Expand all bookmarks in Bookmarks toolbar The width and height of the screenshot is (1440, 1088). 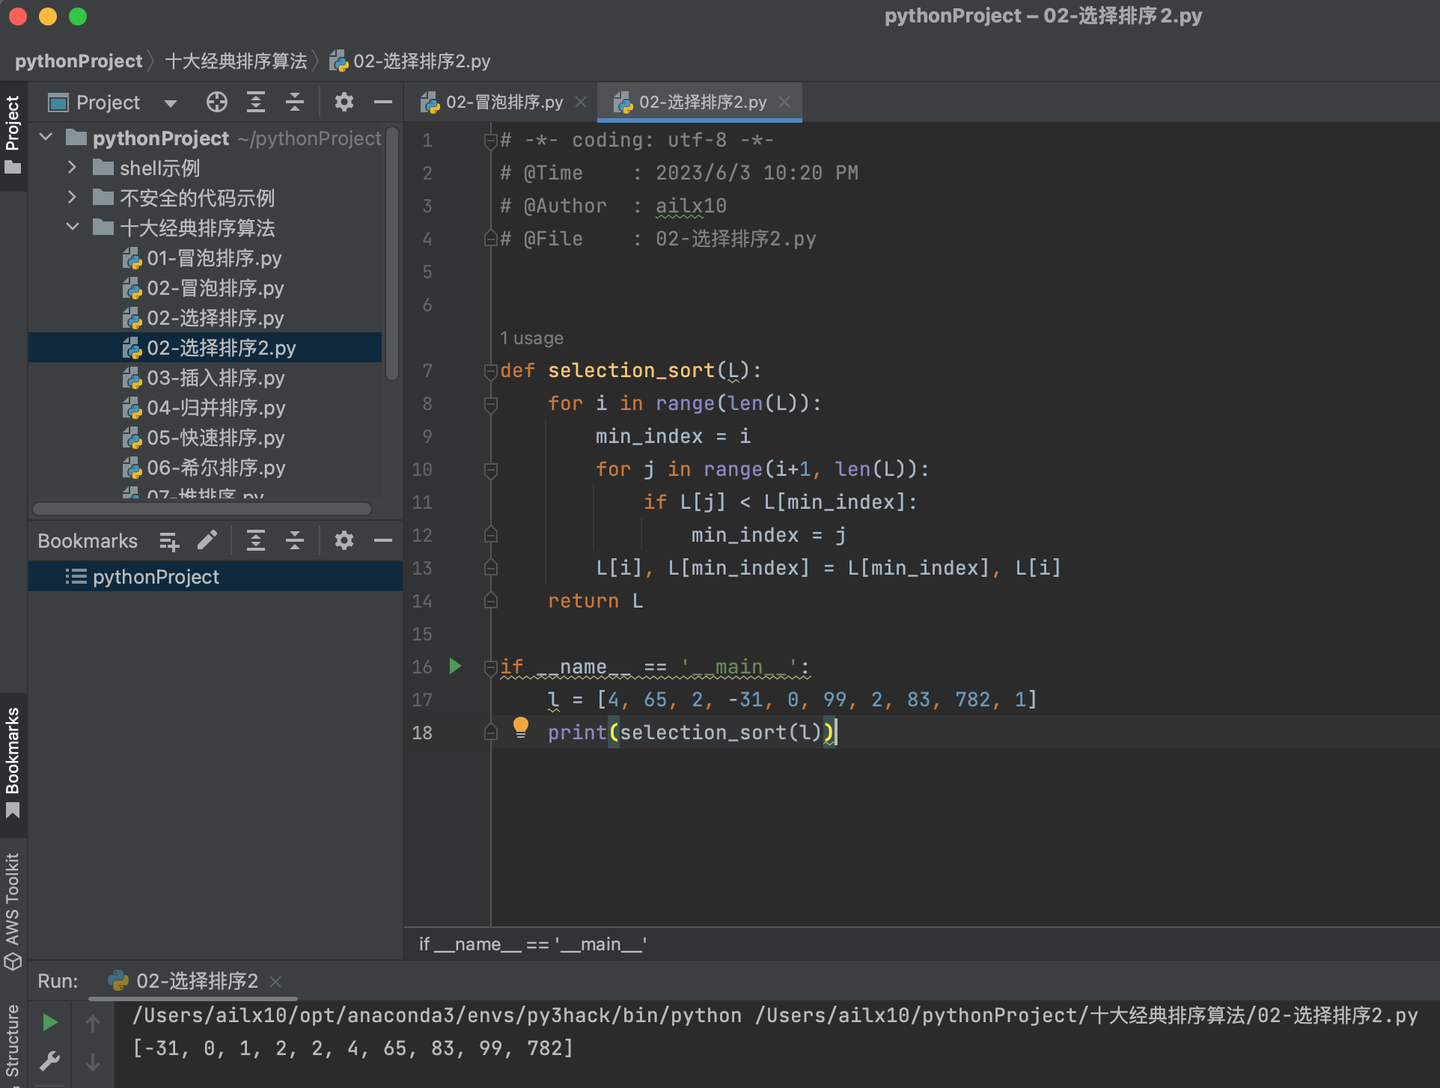[x=256, y=541]
